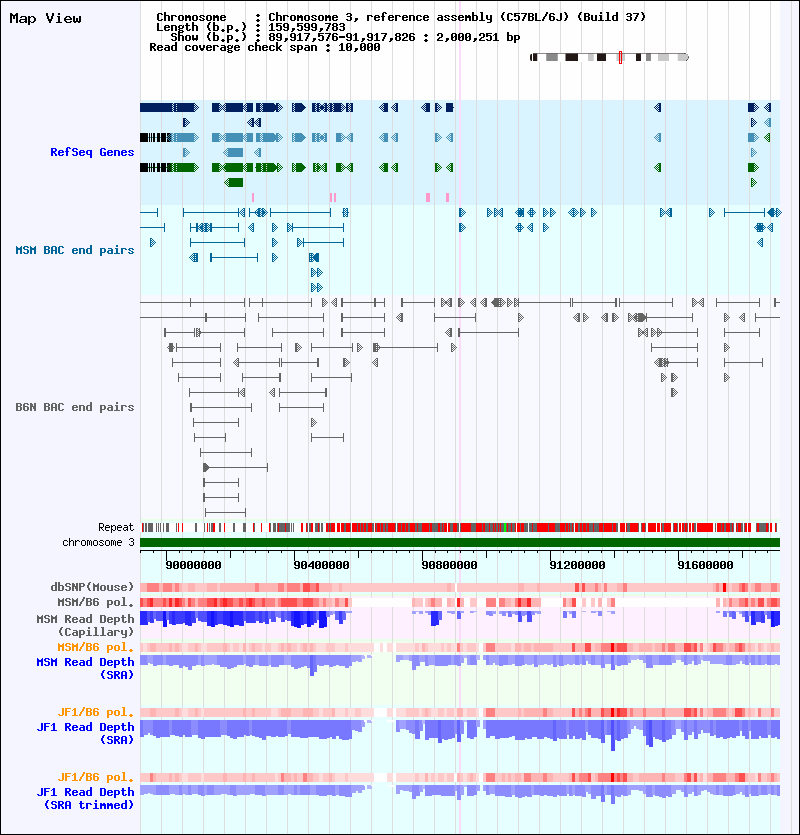Click the 90000000 position on the ruler
This screenshot has width=800, height=835.
point(193,565)
